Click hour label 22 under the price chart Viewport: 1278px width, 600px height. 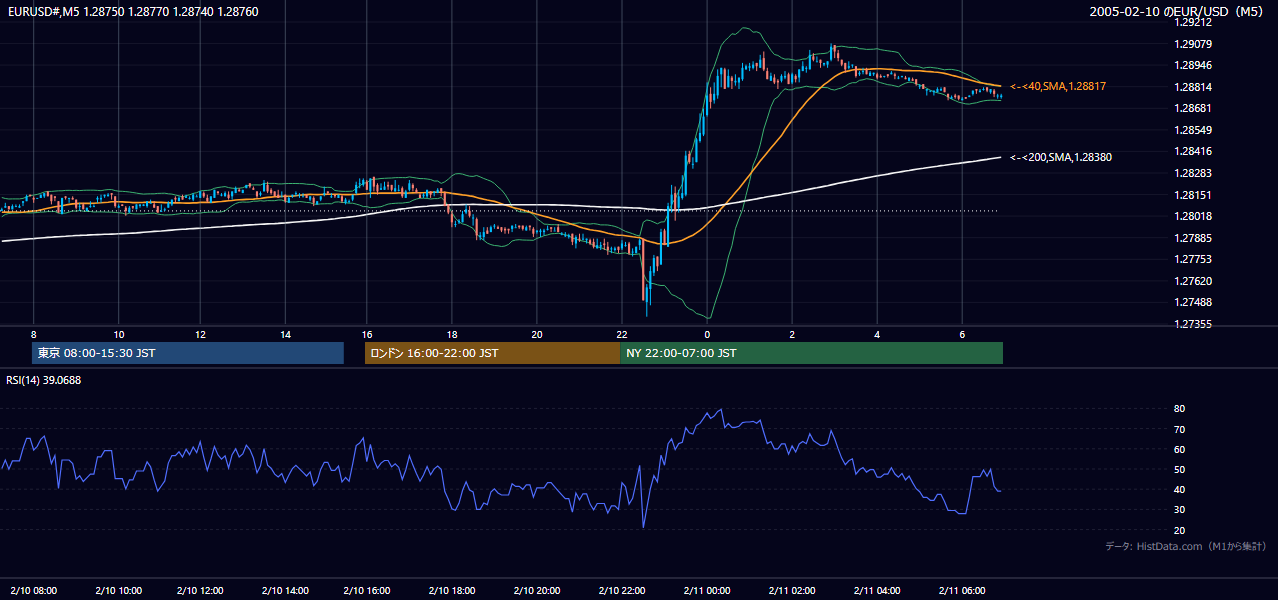tap(622, 334)
